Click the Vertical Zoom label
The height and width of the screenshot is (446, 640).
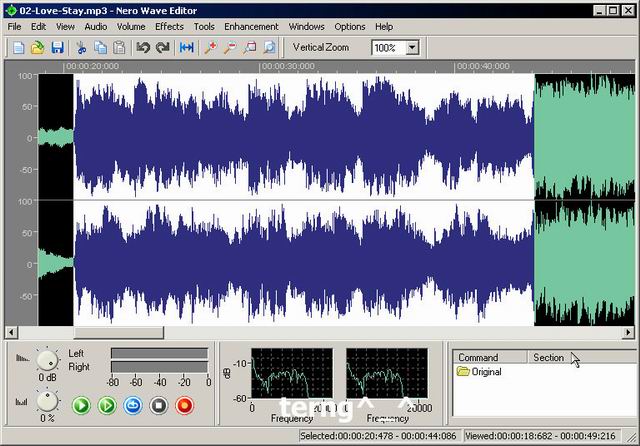(x=321, y=47)
